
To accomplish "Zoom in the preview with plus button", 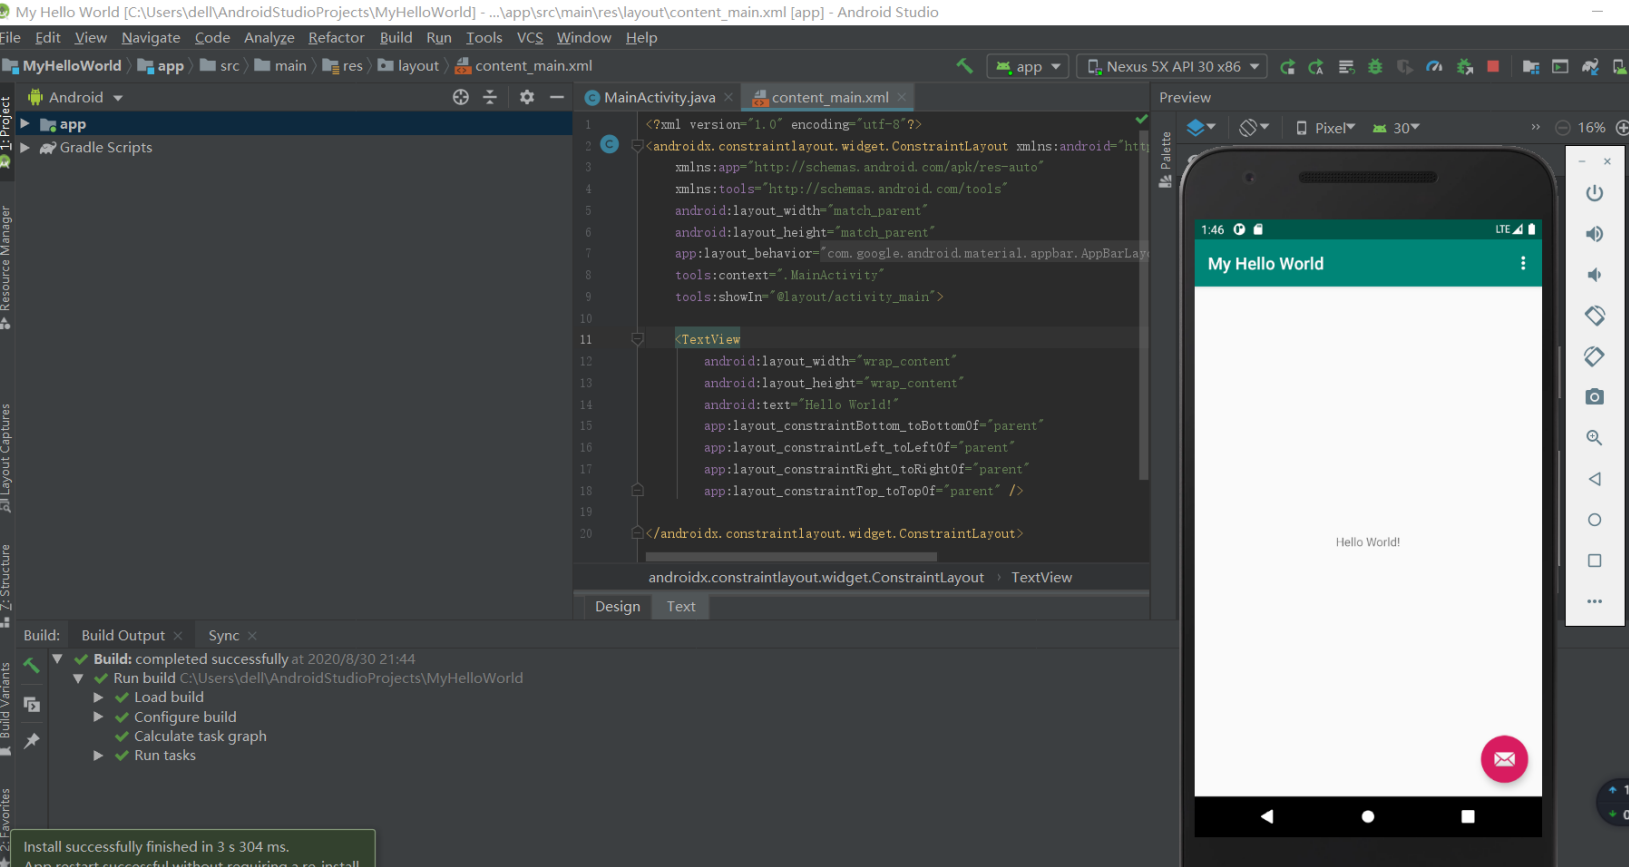I will [x=1621, y=127].
